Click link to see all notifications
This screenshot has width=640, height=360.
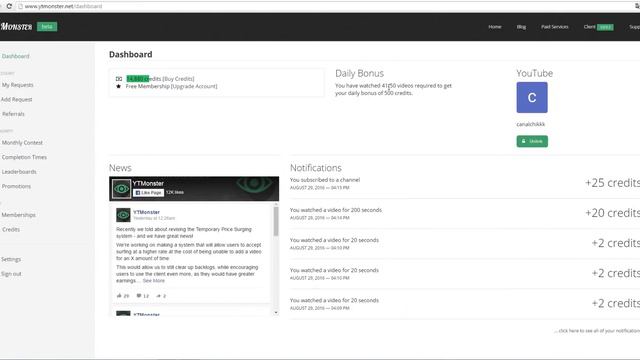[x=597, y=331]
